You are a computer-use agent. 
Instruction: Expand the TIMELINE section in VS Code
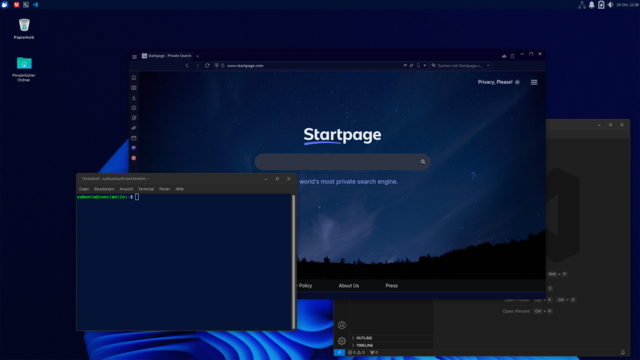click(x=391, y=345)
